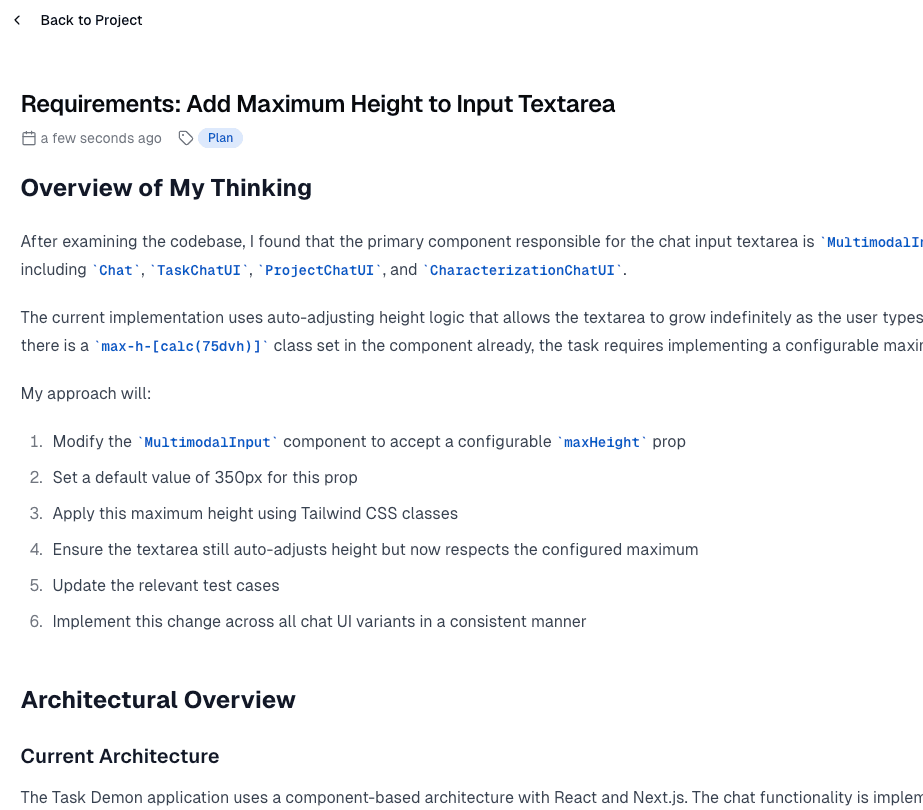Screen dimensions: 923x810
Task: Click the TaskChatUI inline code snippet
Action: click(x=199, y=270)
